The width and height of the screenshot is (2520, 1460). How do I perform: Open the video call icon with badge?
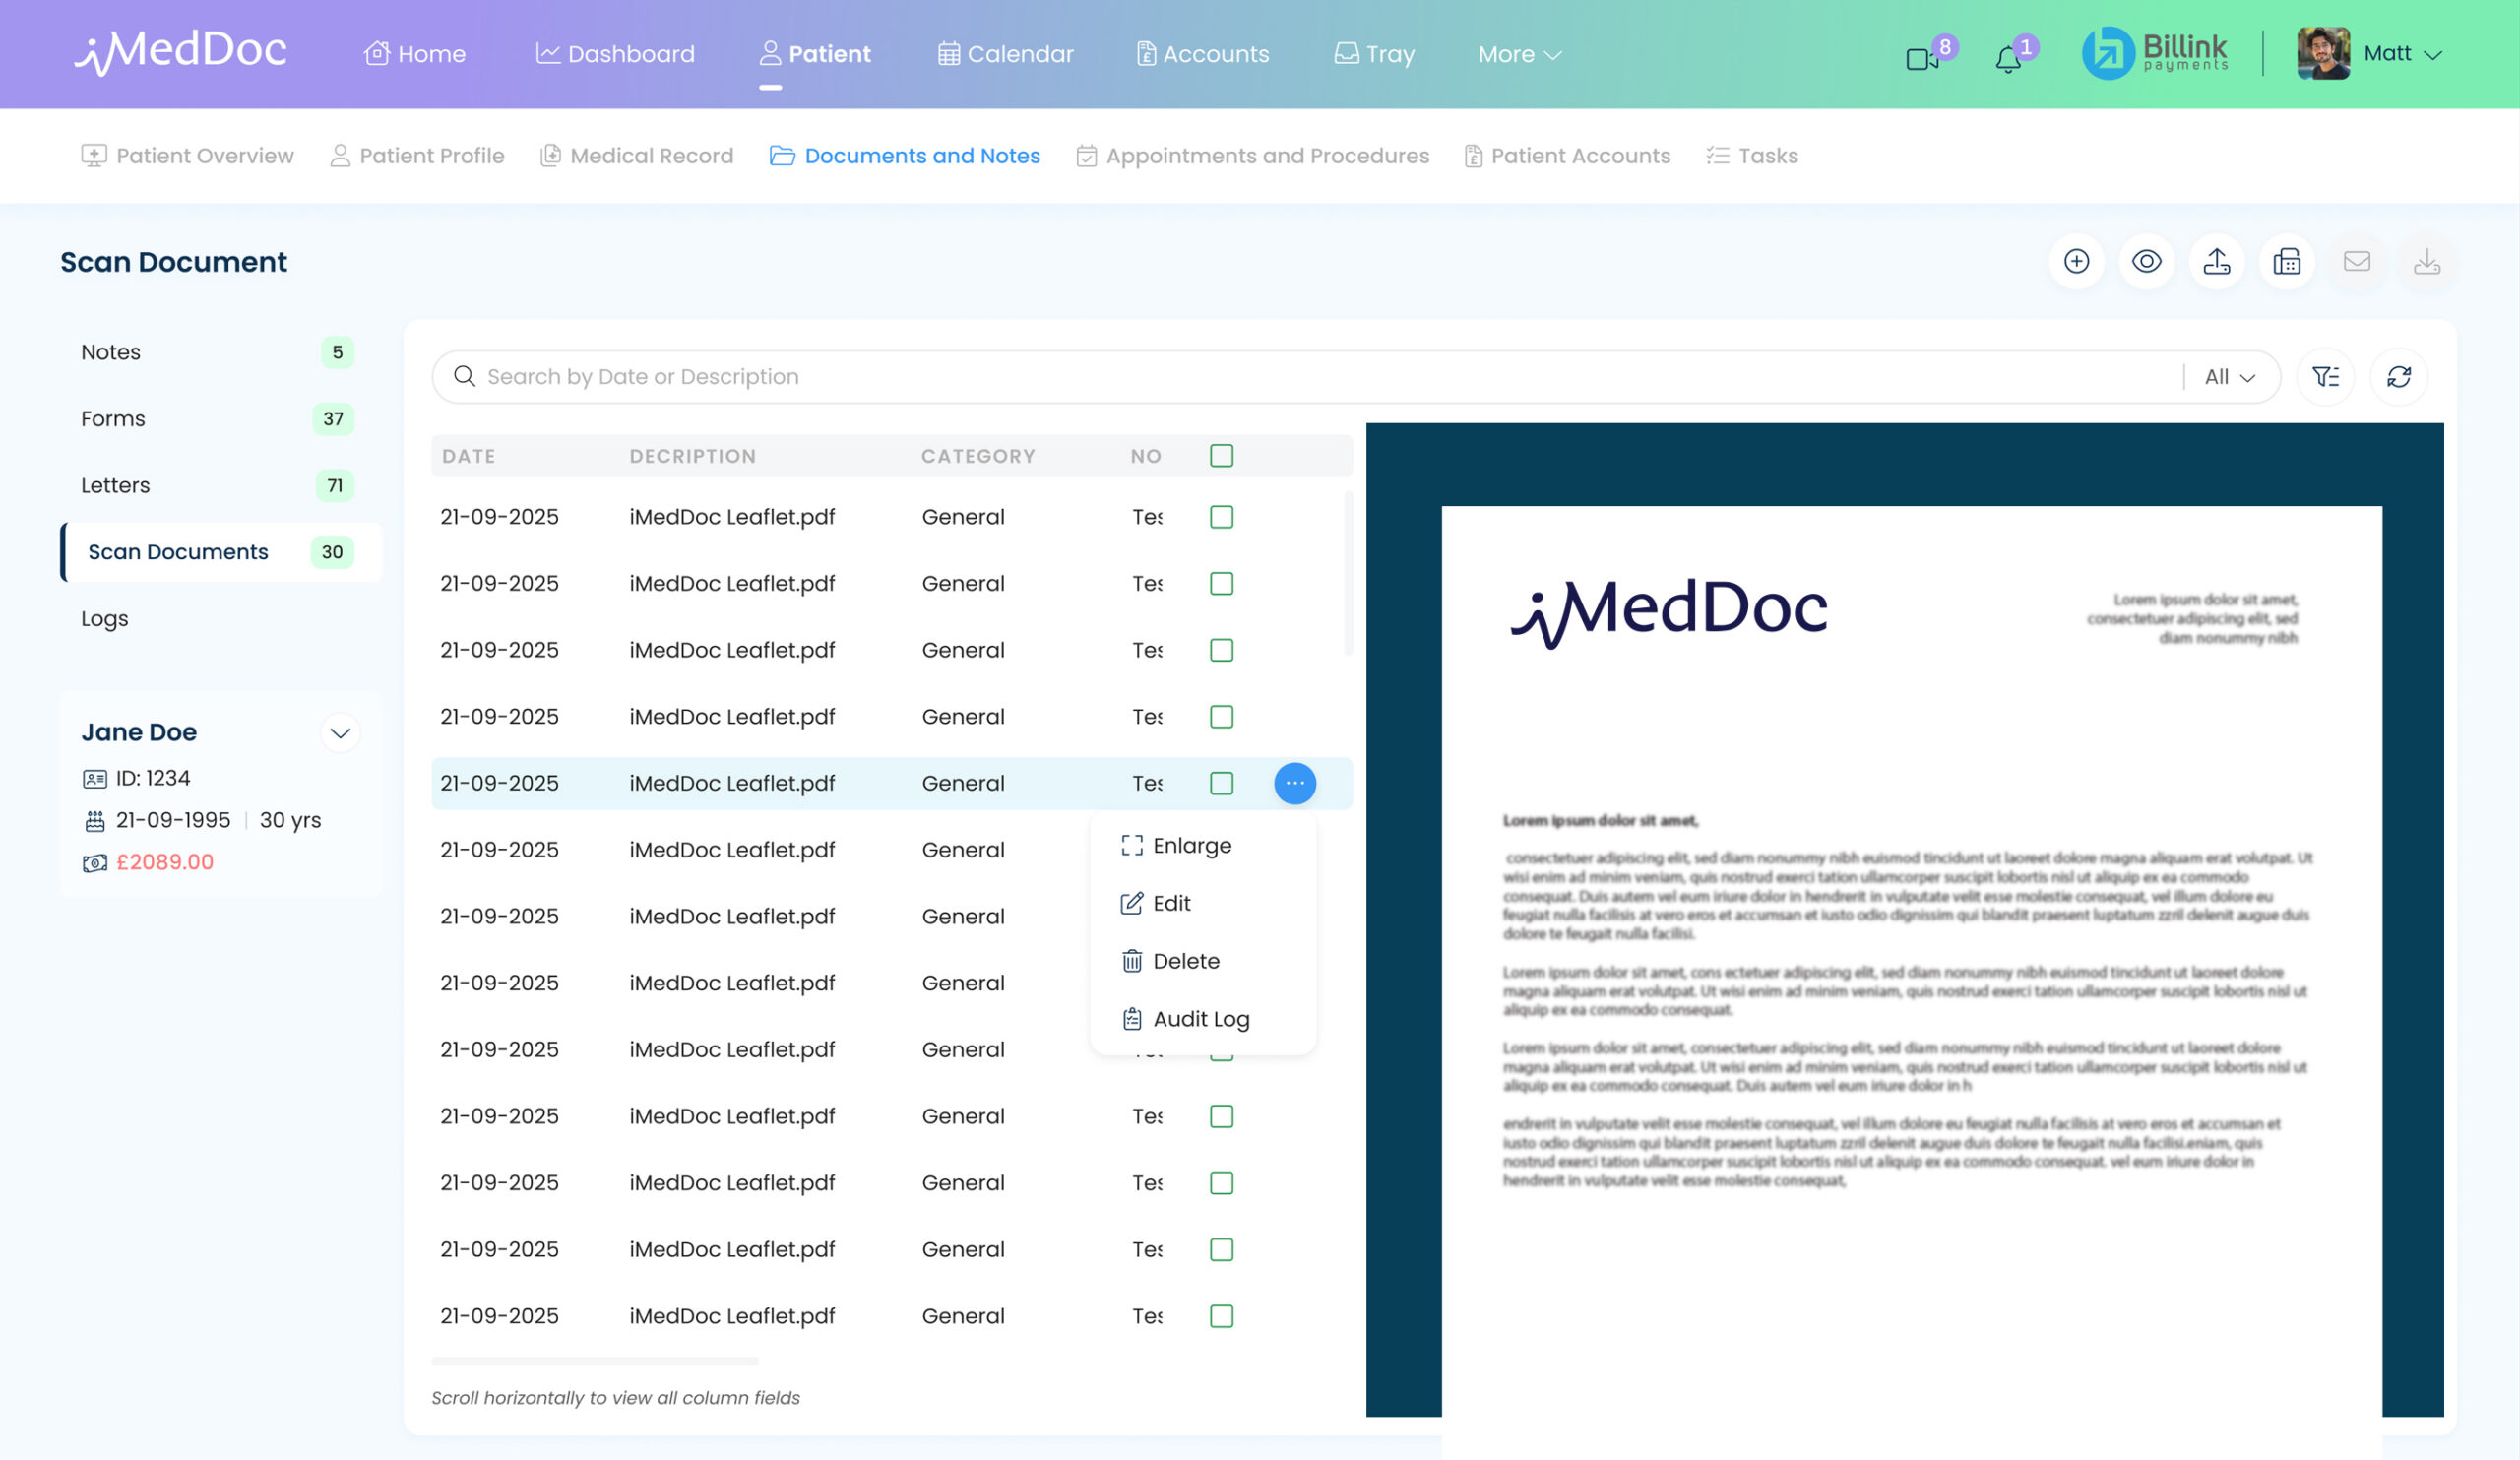1921,59
